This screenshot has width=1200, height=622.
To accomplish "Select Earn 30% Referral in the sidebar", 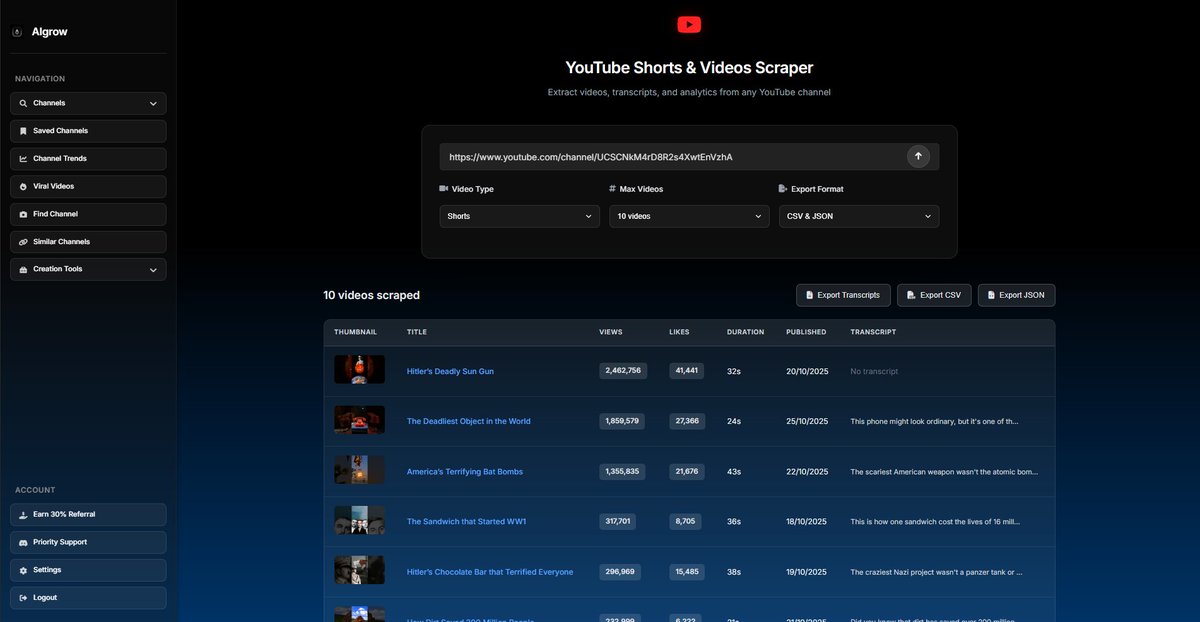I will [x=70, y=513].
